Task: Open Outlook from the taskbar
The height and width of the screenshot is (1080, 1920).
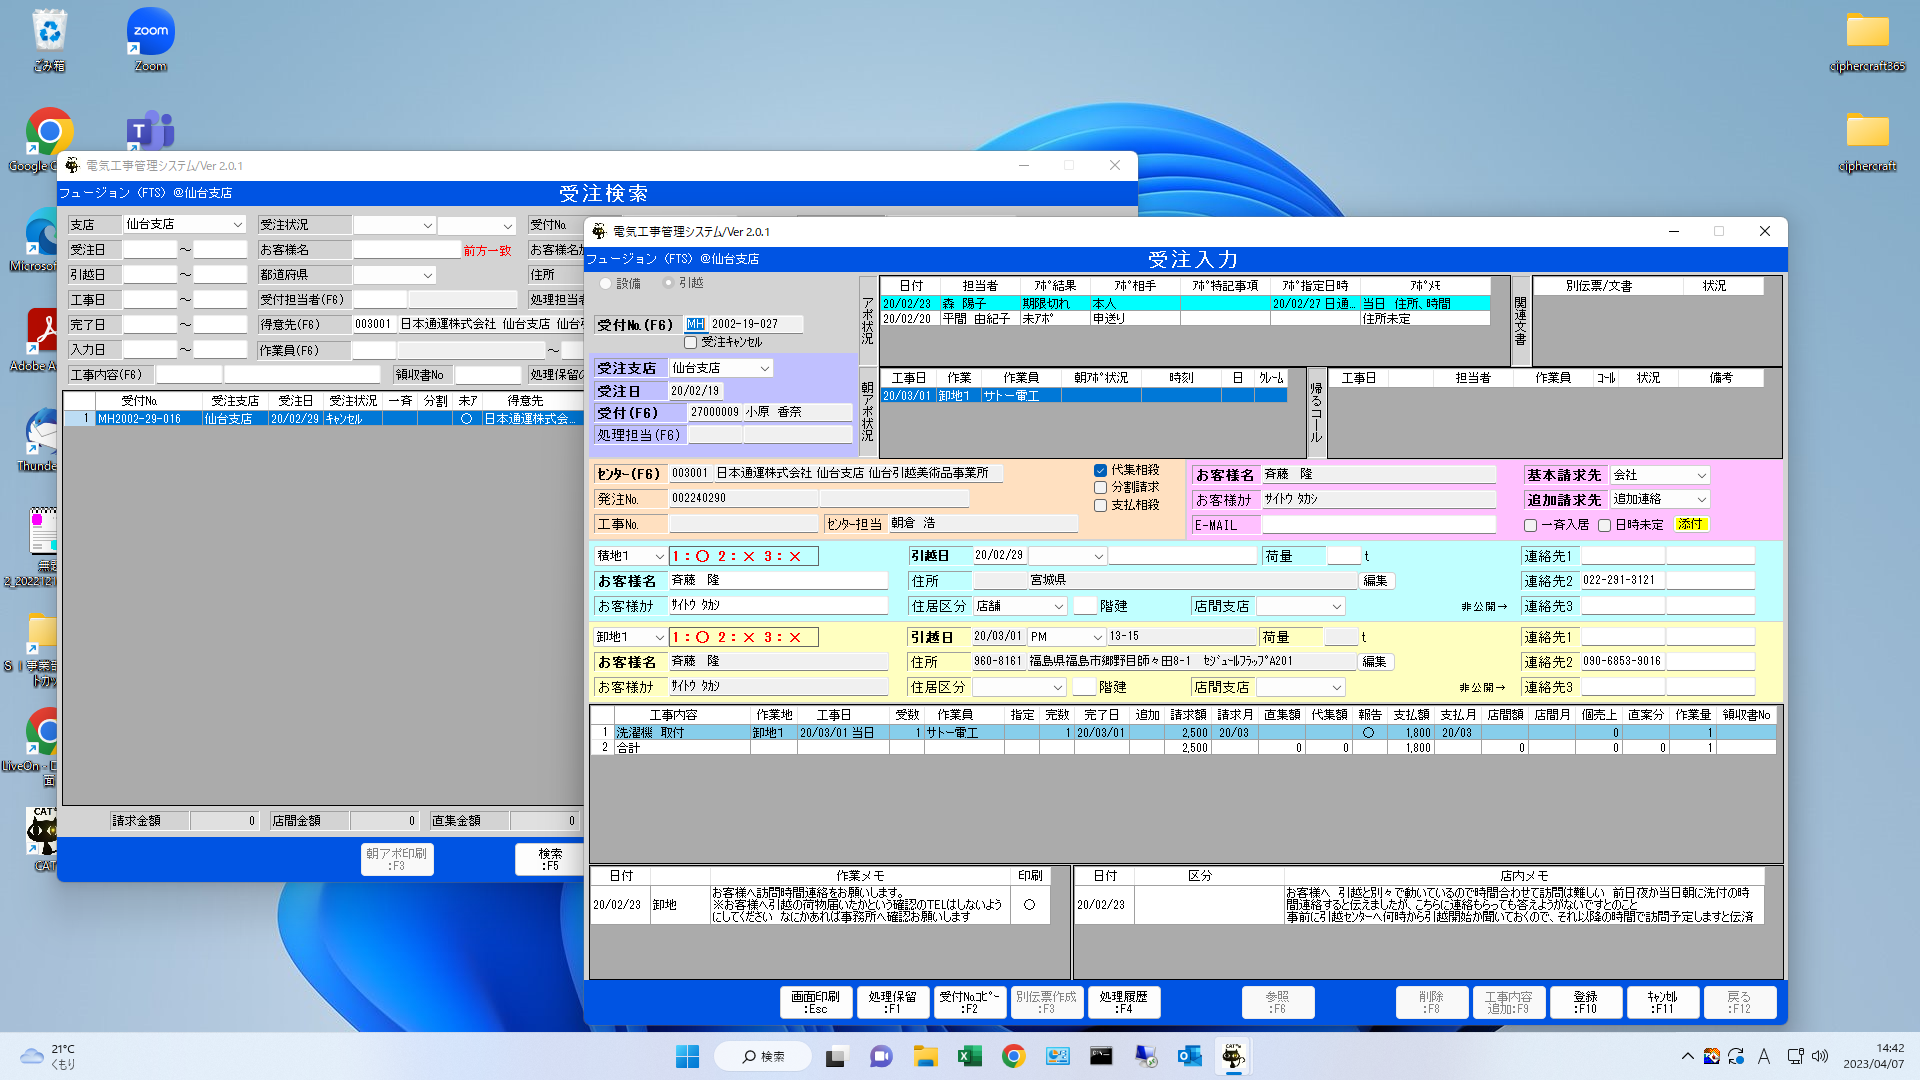Action: (1189, 1056)
